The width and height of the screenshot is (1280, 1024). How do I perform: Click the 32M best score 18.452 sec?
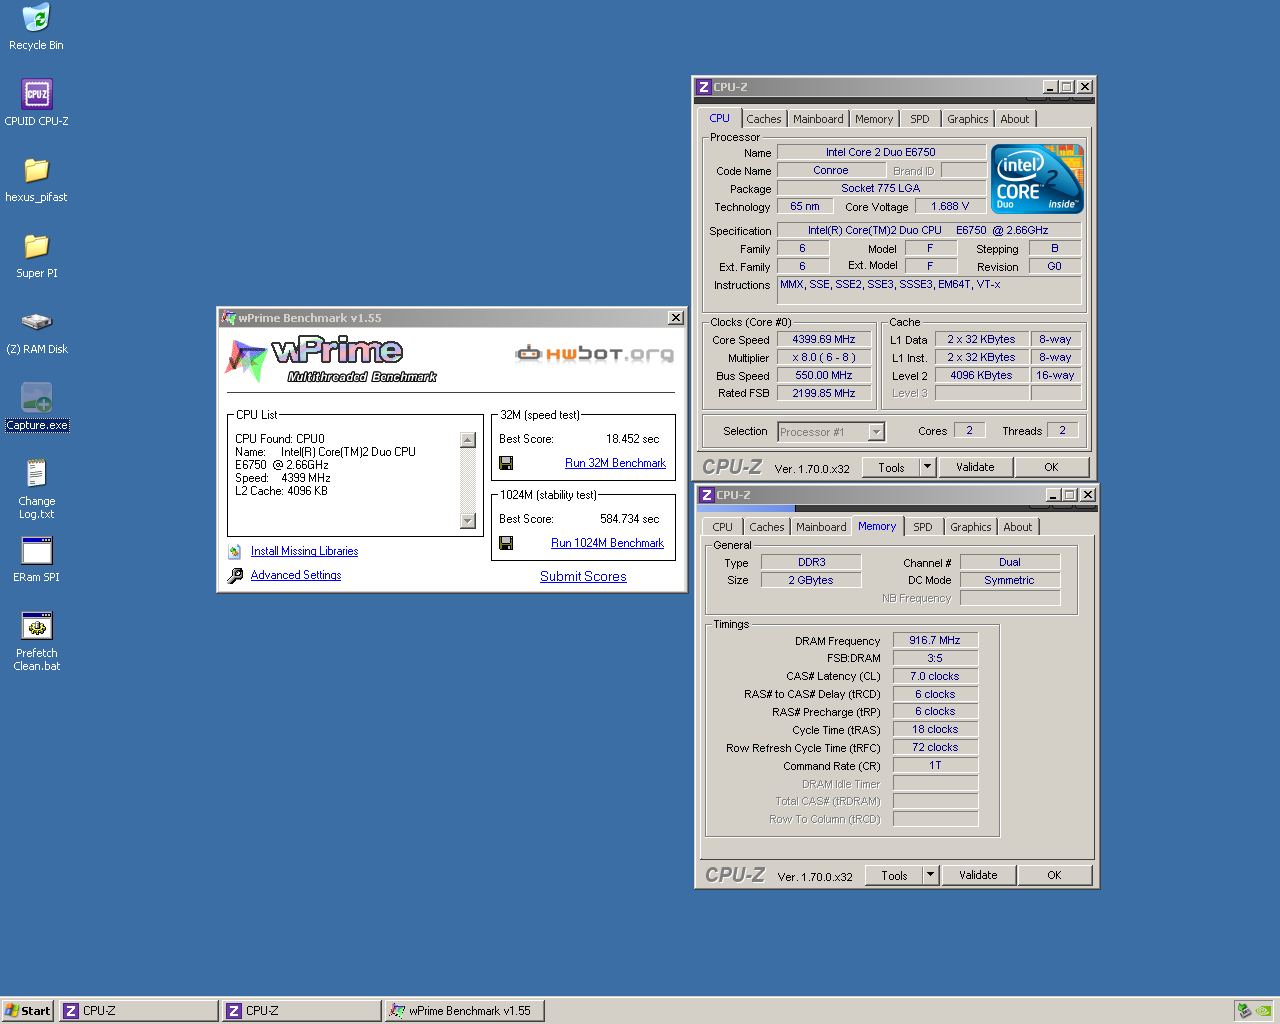pyautogui.click(x=633, y=439)
